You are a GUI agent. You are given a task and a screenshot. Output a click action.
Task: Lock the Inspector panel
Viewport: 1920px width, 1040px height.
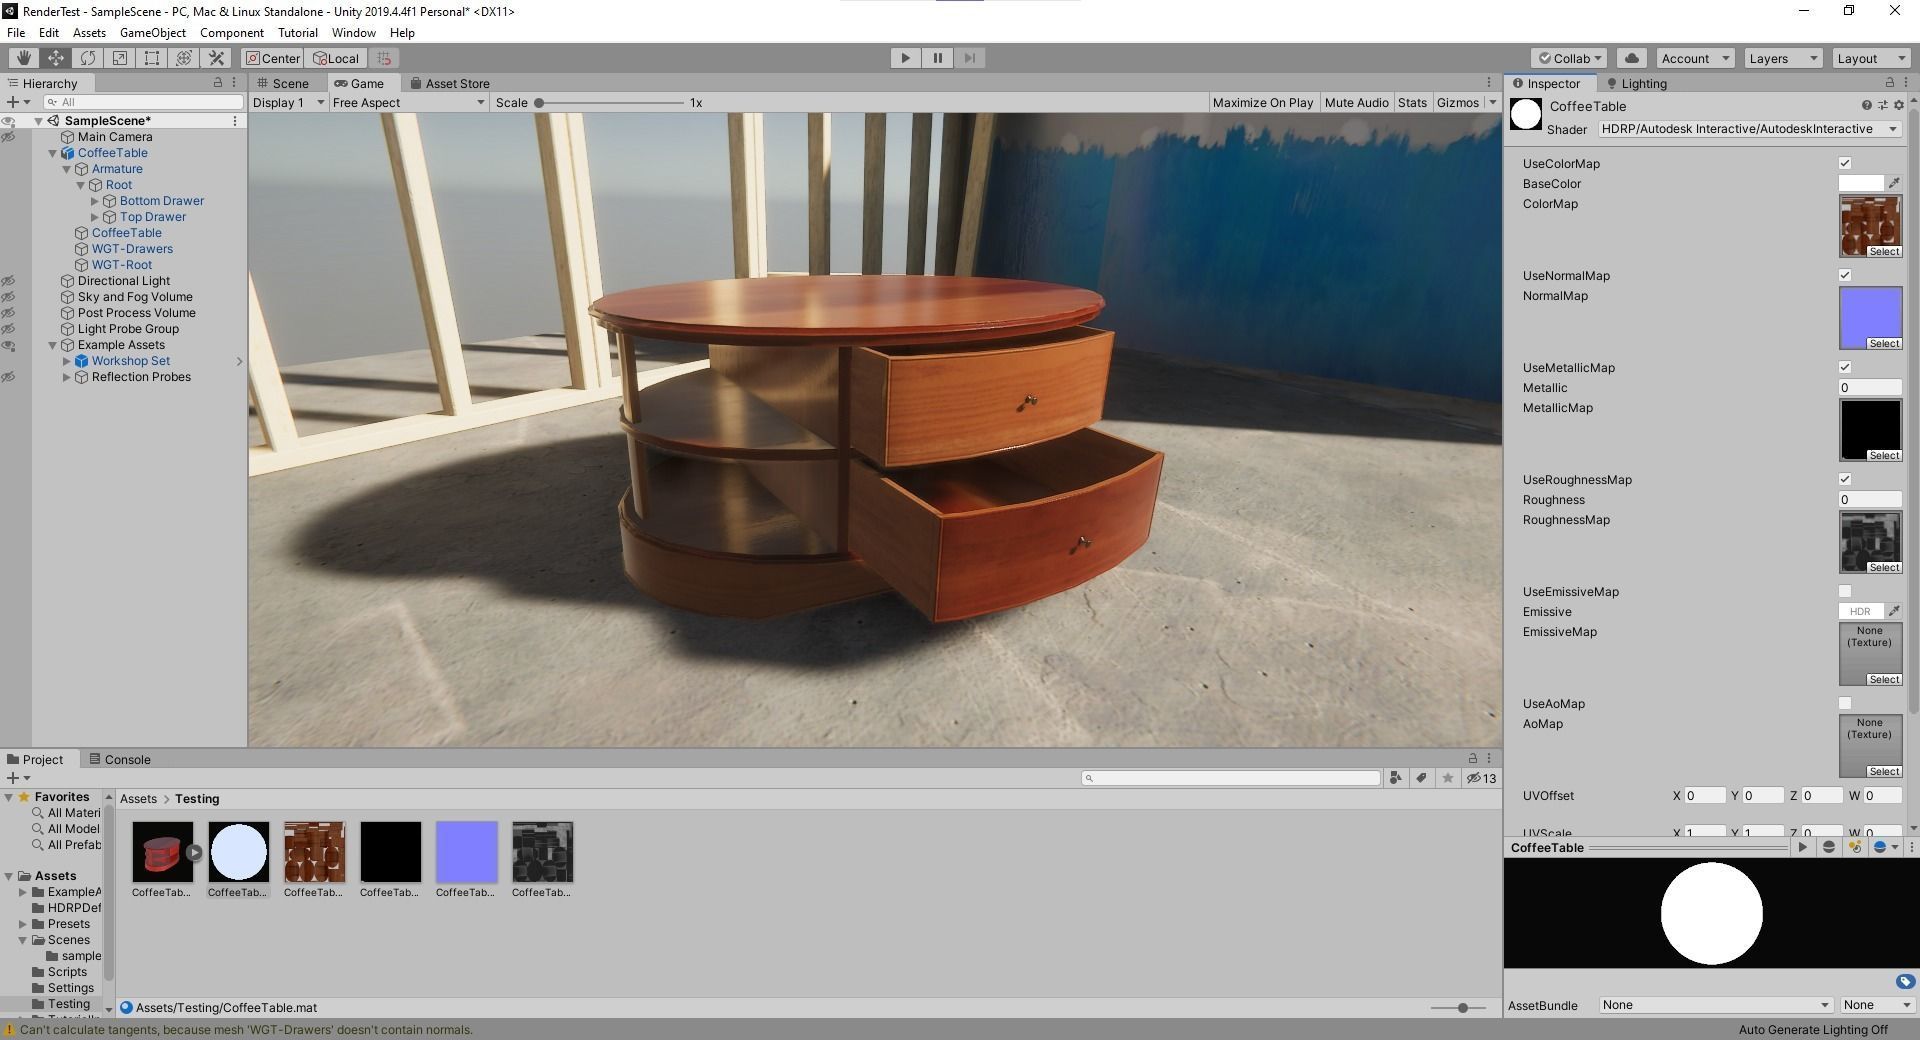point(1889,82)
